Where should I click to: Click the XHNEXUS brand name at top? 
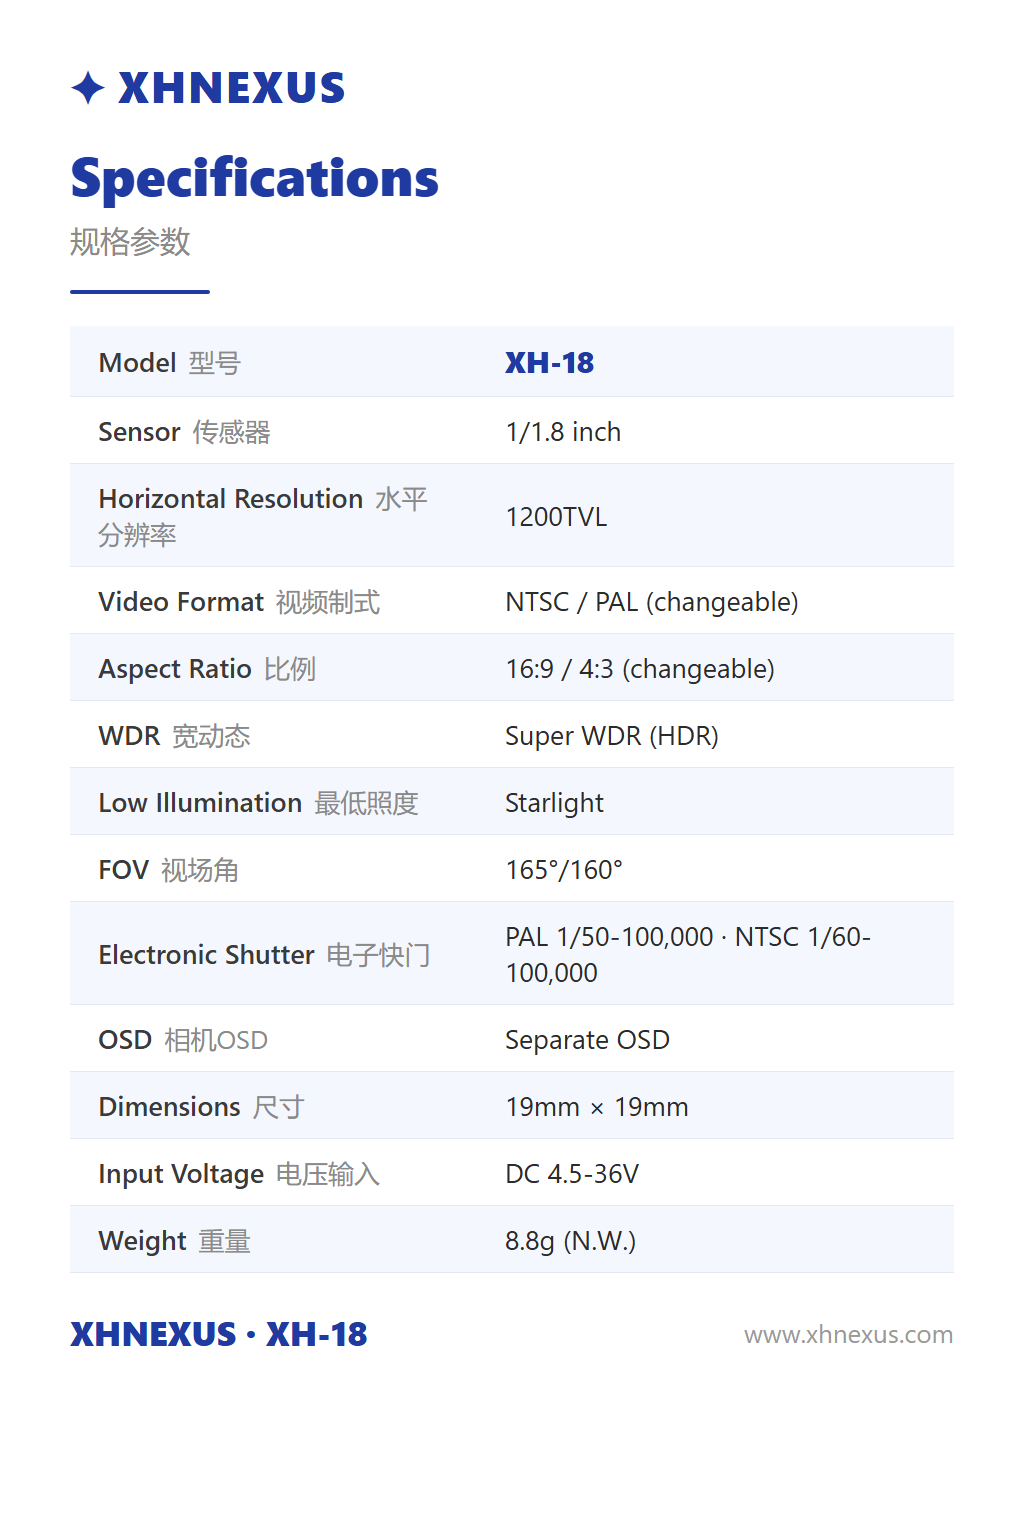tap(231, 88)
